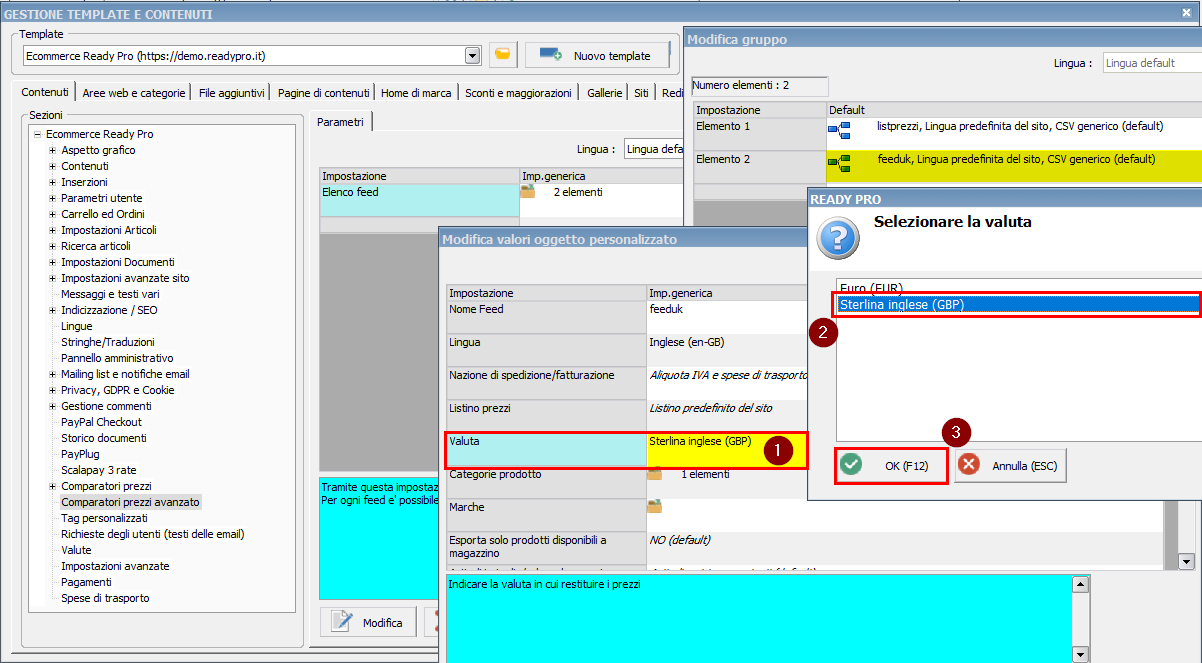Click the yellow icon button next to template dropdown

click(x=503, y=55)
